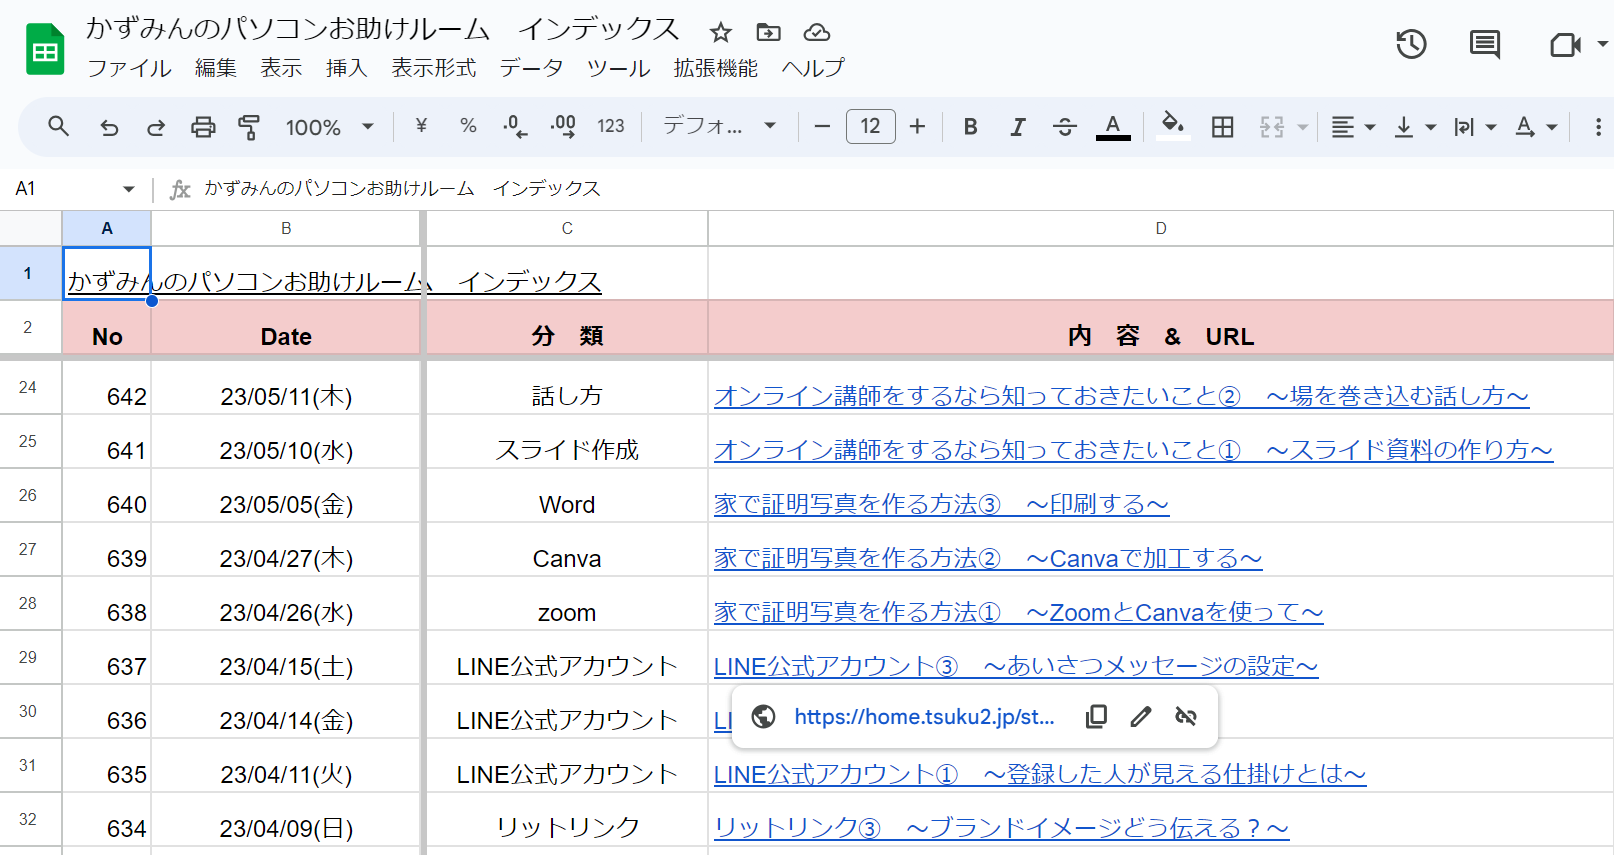Open the データ menu

pyautogui.click(x=531, y=68)
